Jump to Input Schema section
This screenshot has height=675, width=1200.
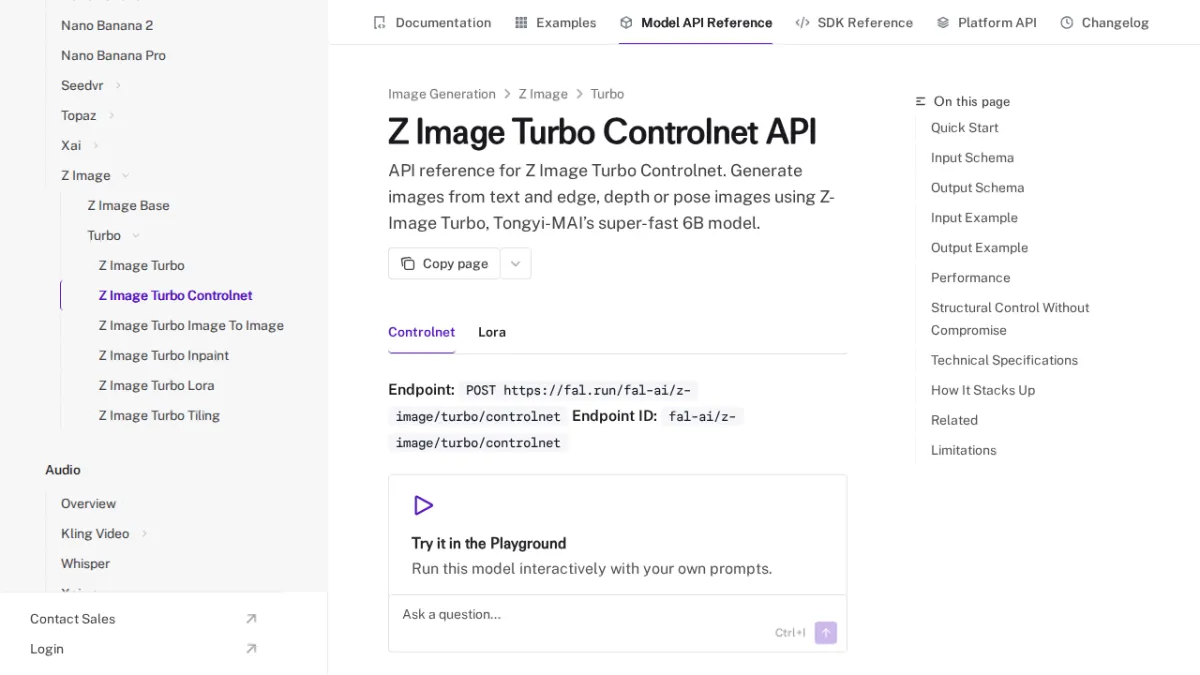[x=972, y=158]
